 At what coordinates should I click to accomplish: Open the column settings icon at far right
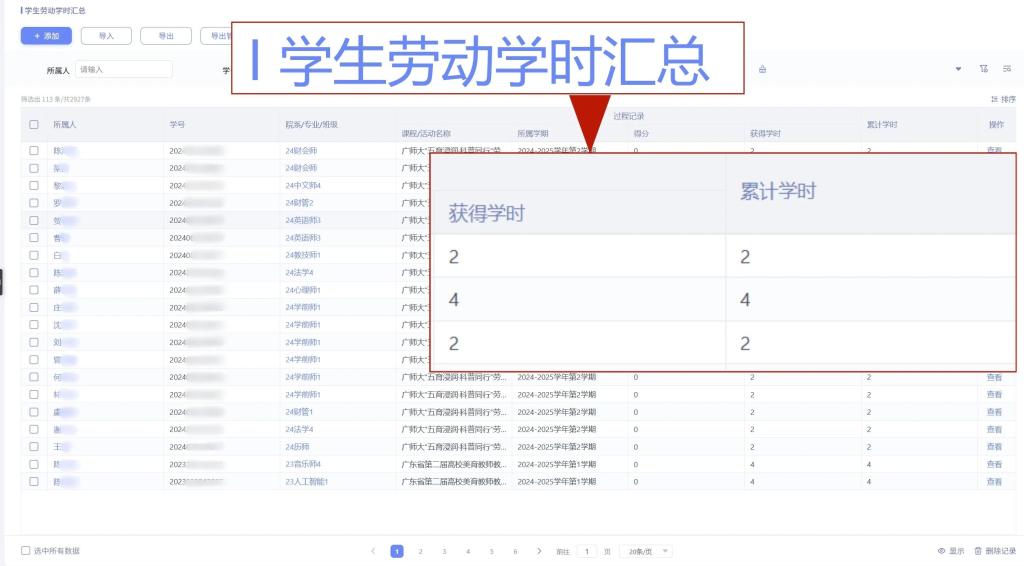[1007, 69]
